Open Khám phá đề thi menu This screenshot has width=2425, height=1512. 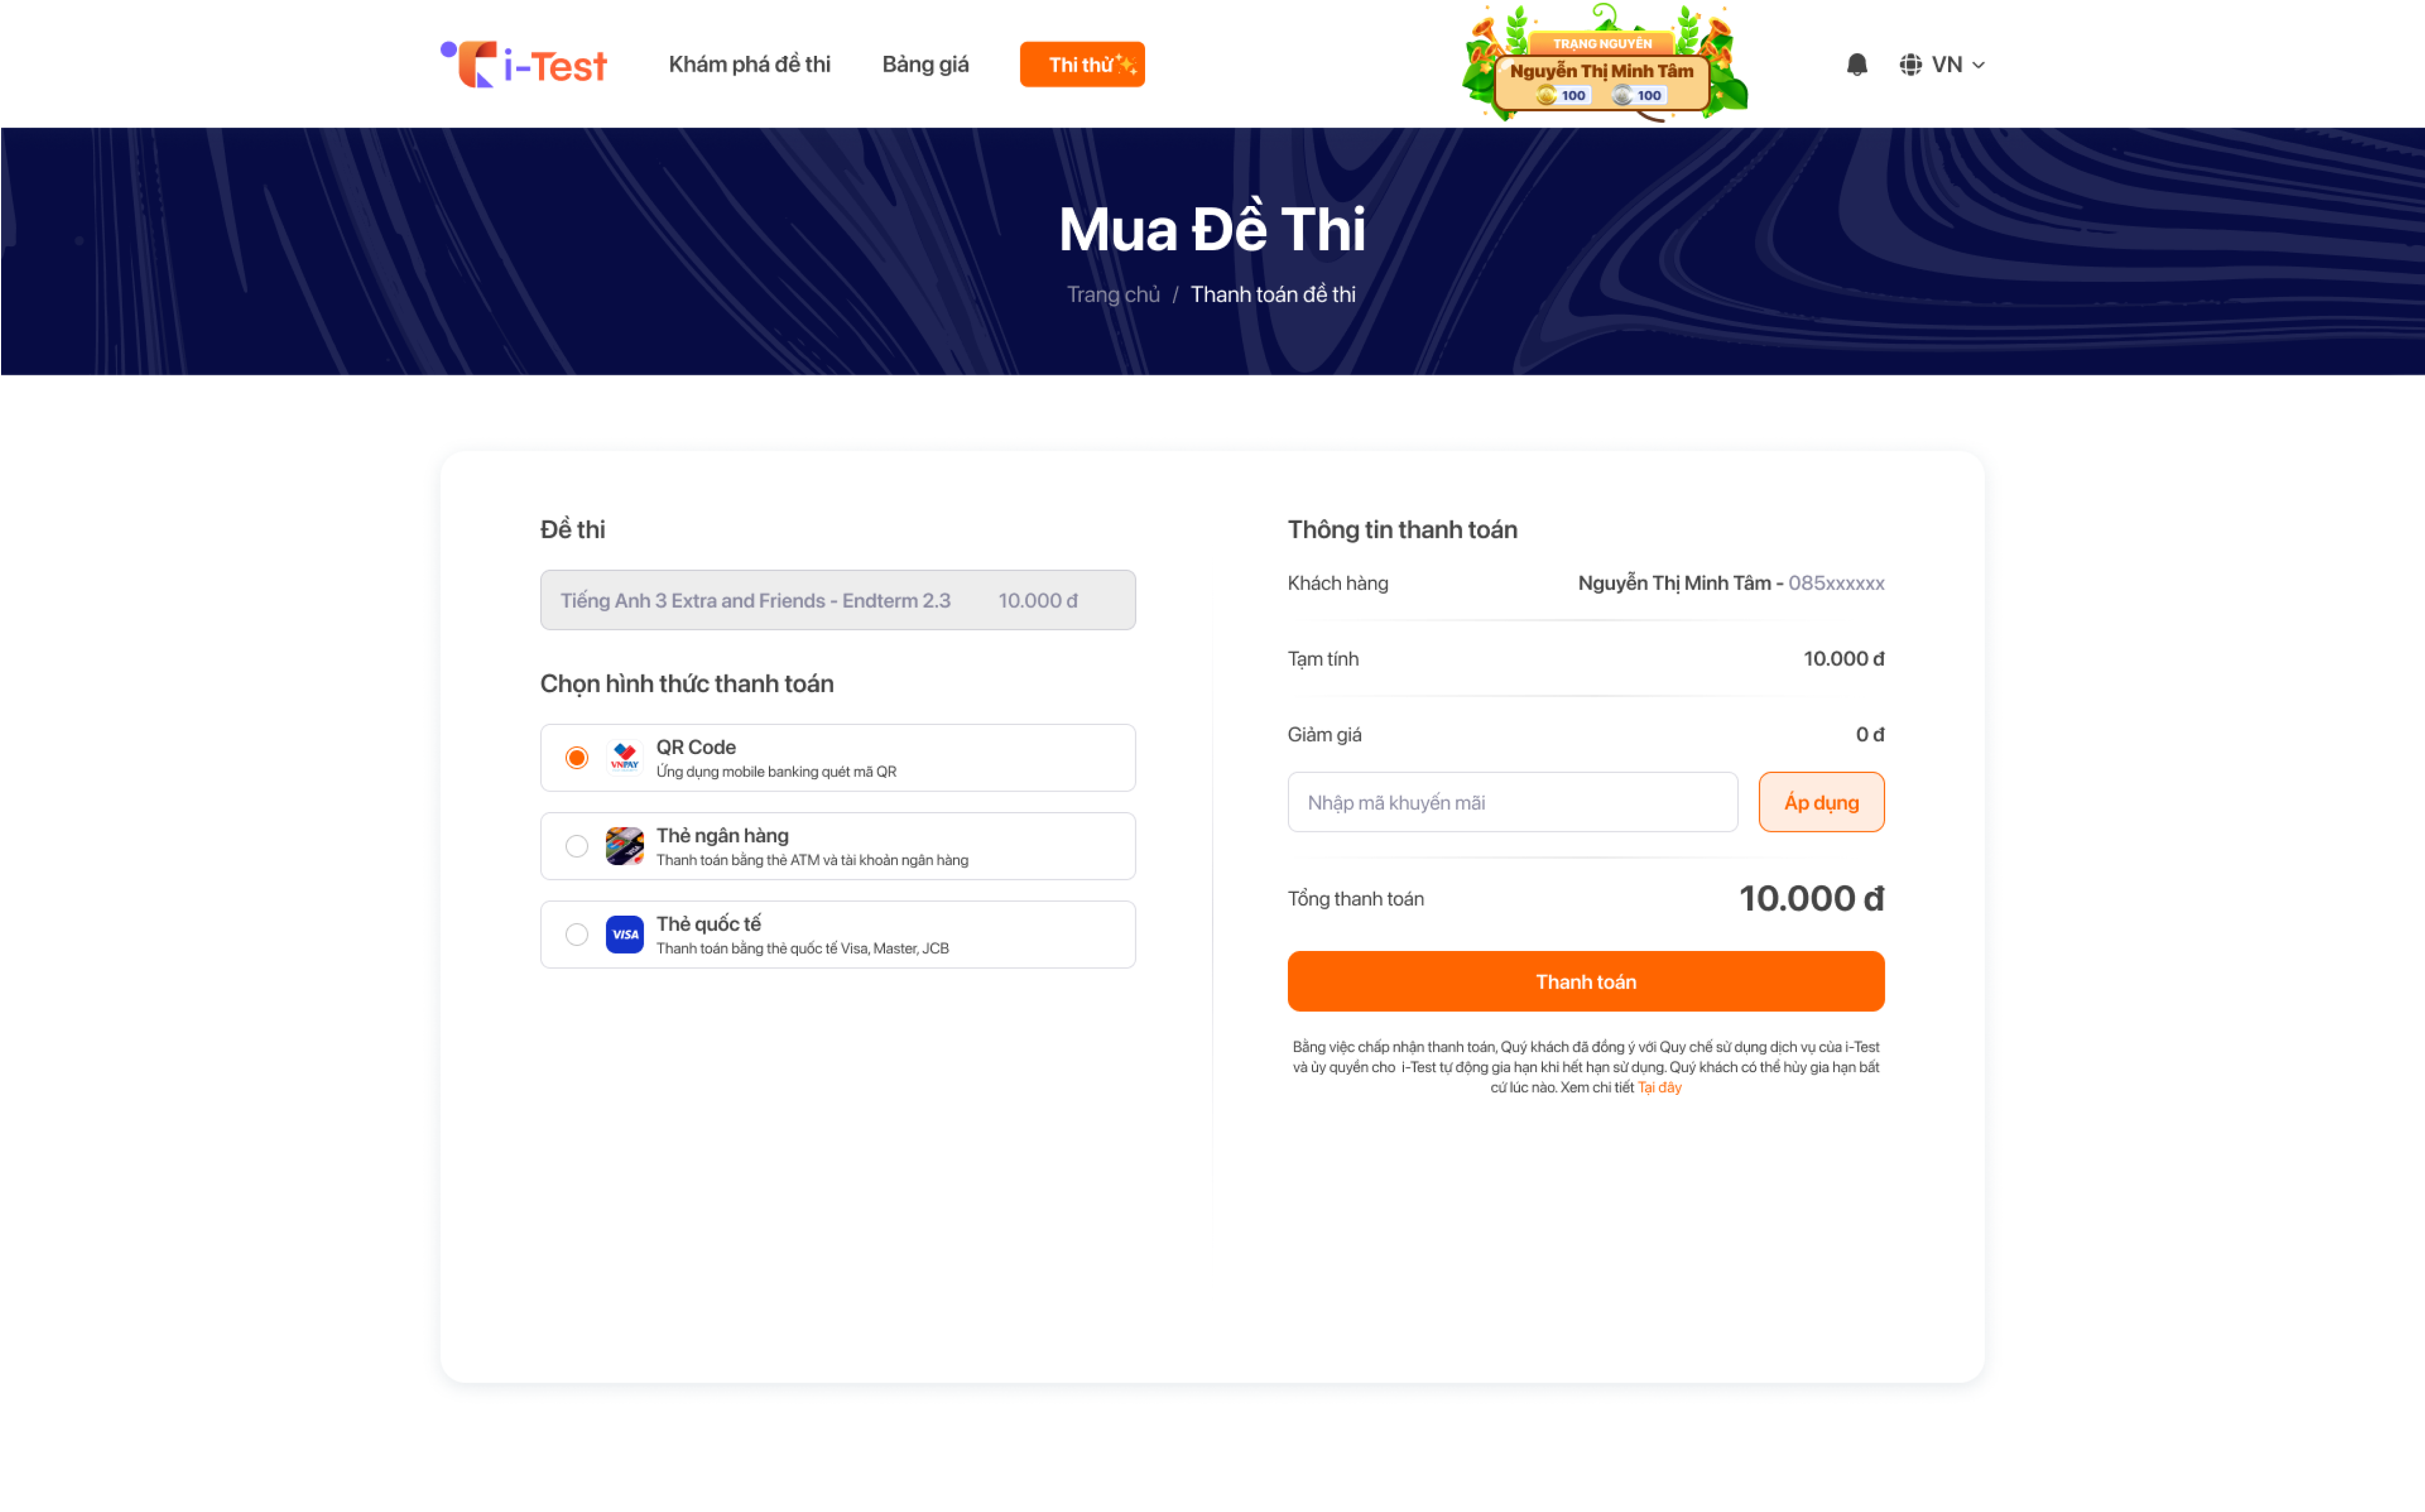coord(750,65)
